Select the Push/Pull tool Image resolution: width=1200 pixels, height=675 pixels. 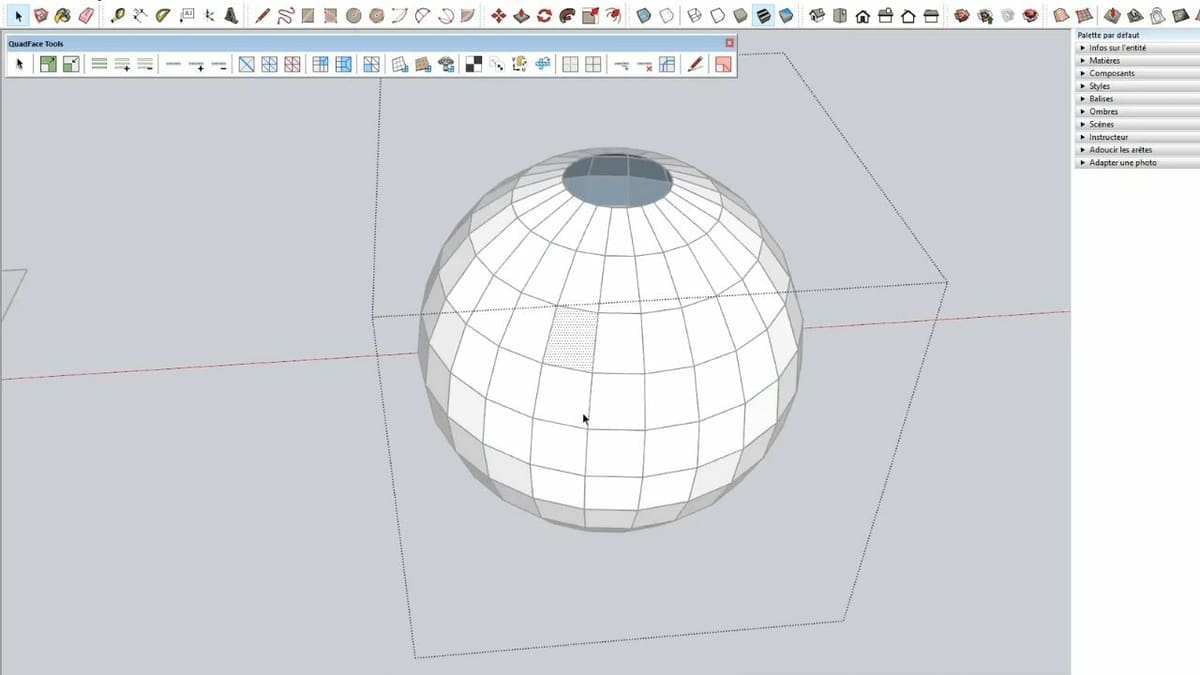(x=521, y=16)
